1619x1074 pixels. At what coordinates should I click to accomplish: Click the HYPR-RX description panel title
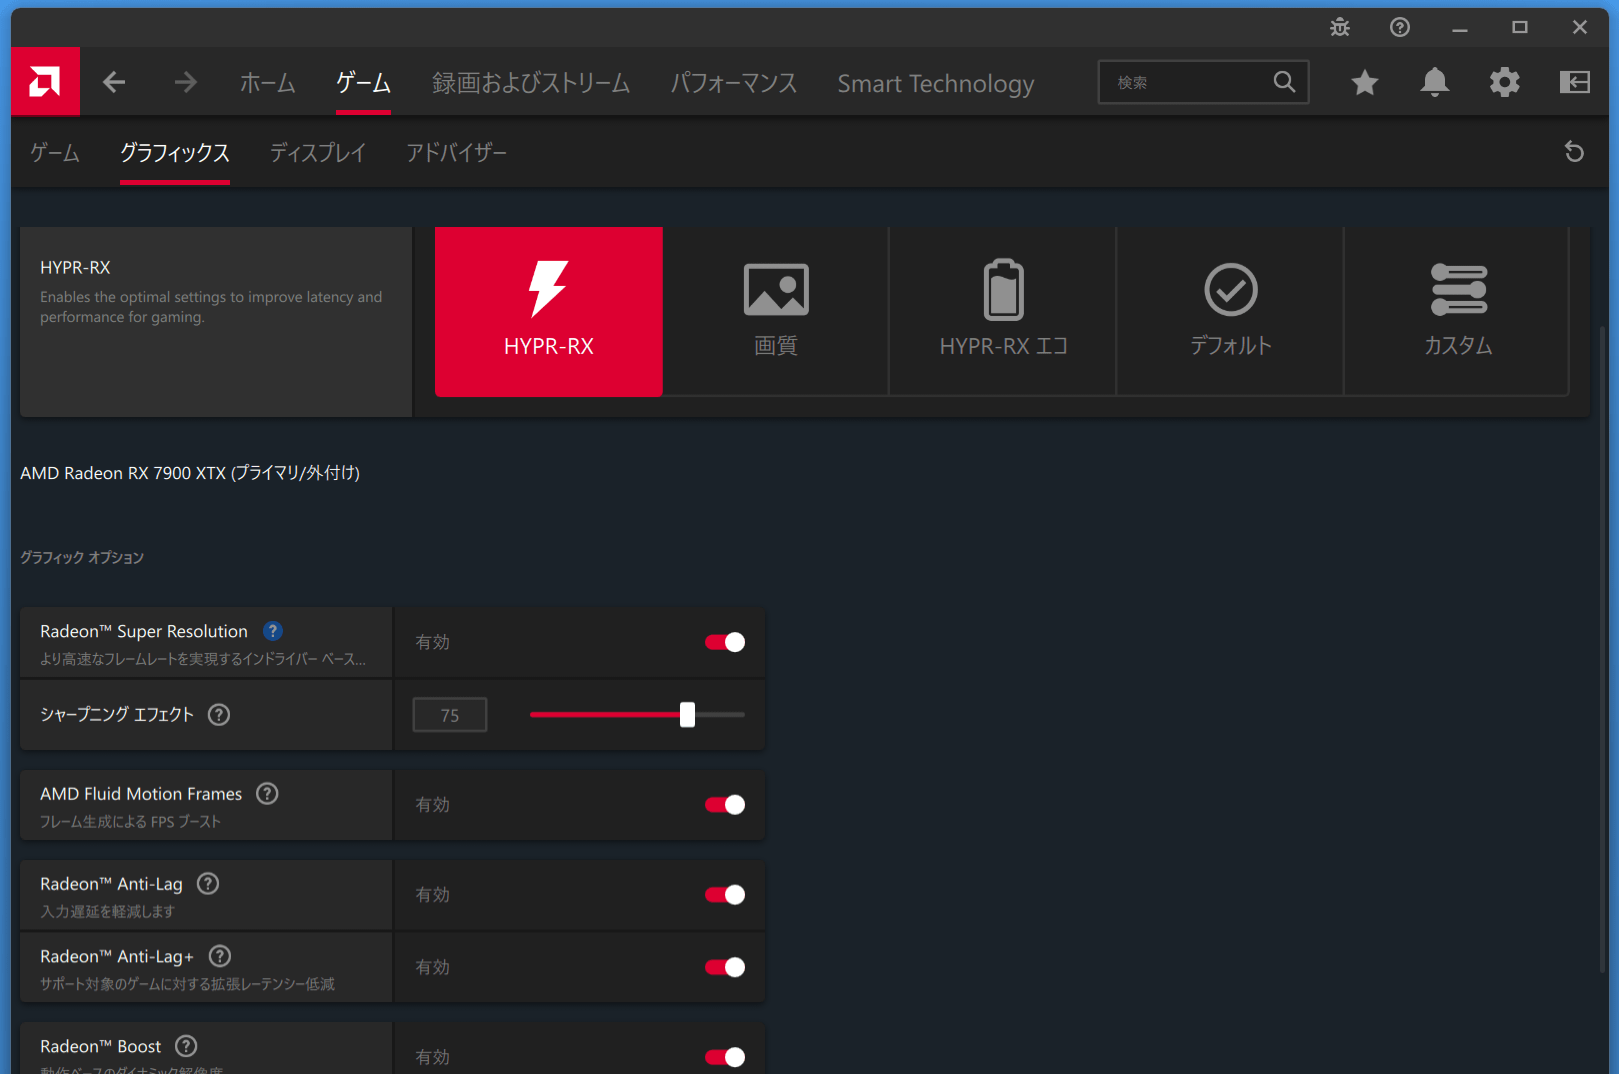click(x=75, y=267)
